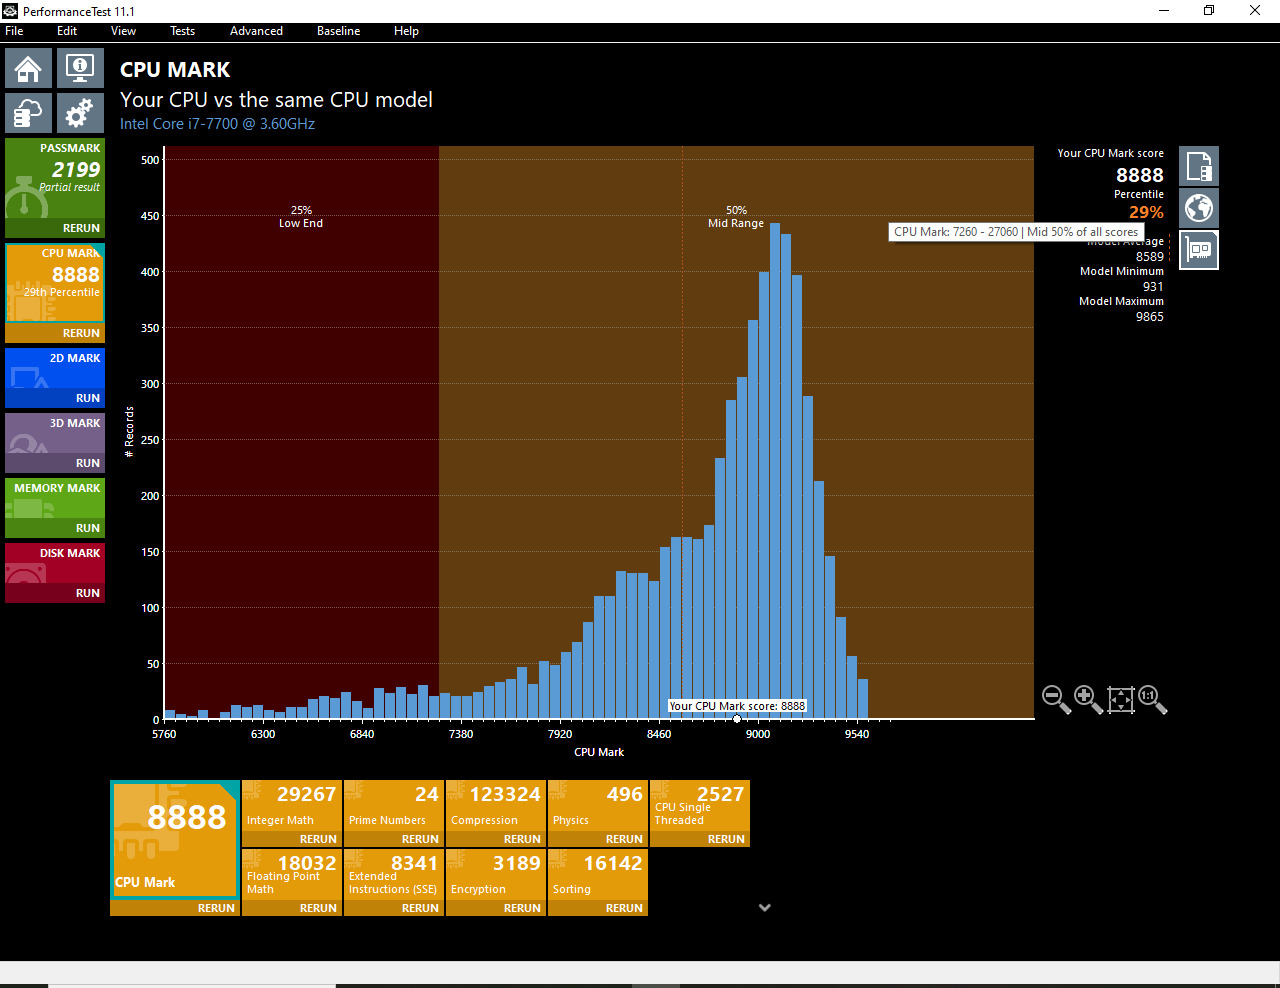Open the File menu
1280x988 pixels.
tap(14, 31)
